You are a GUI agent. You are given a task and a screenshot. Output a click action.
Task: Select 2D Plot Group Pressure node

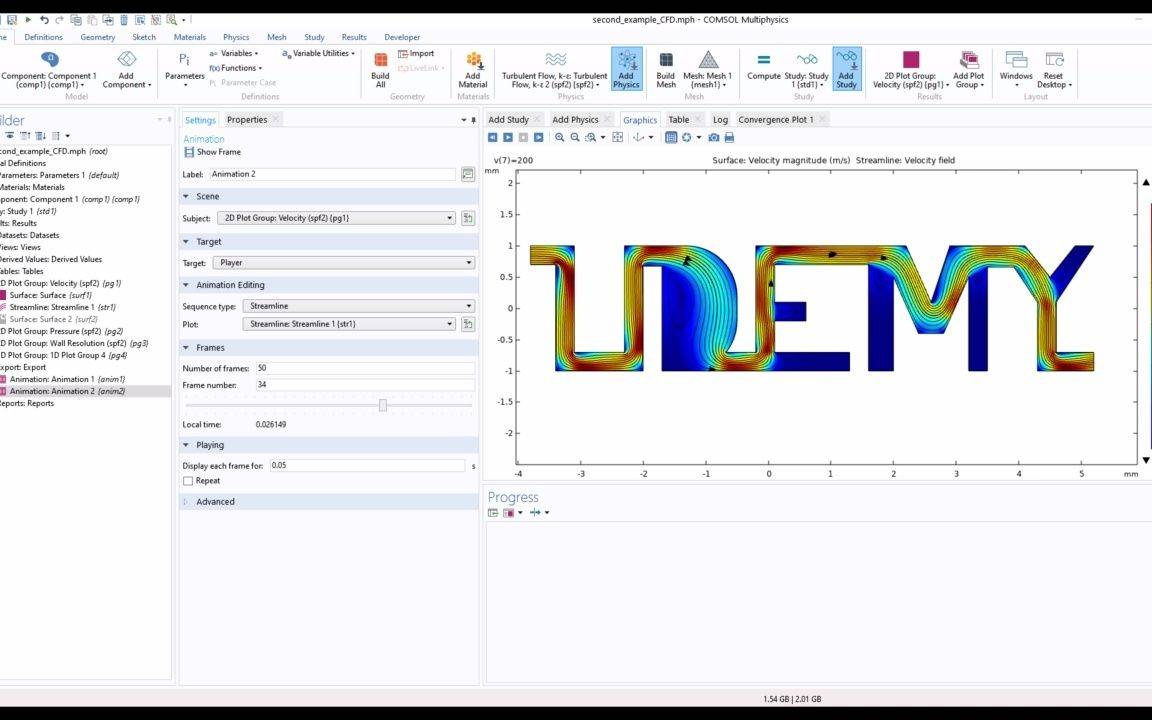(62, 331)
